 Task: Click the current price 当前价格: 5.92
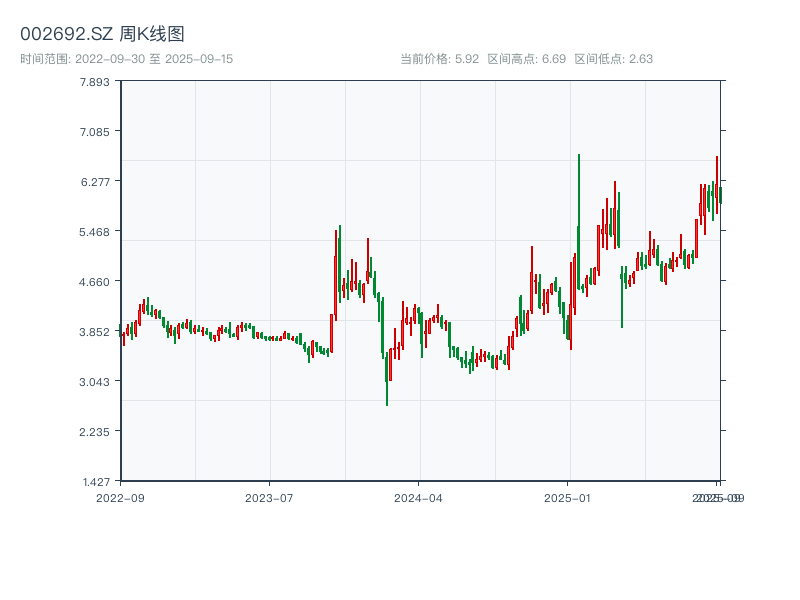point(439,59)
